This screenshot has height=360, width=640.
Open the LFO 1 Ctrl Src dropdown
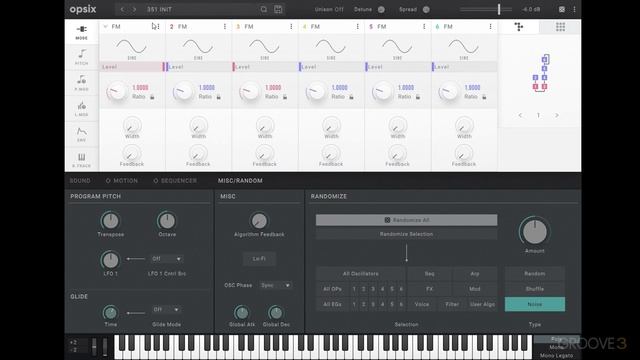point(167,259)
